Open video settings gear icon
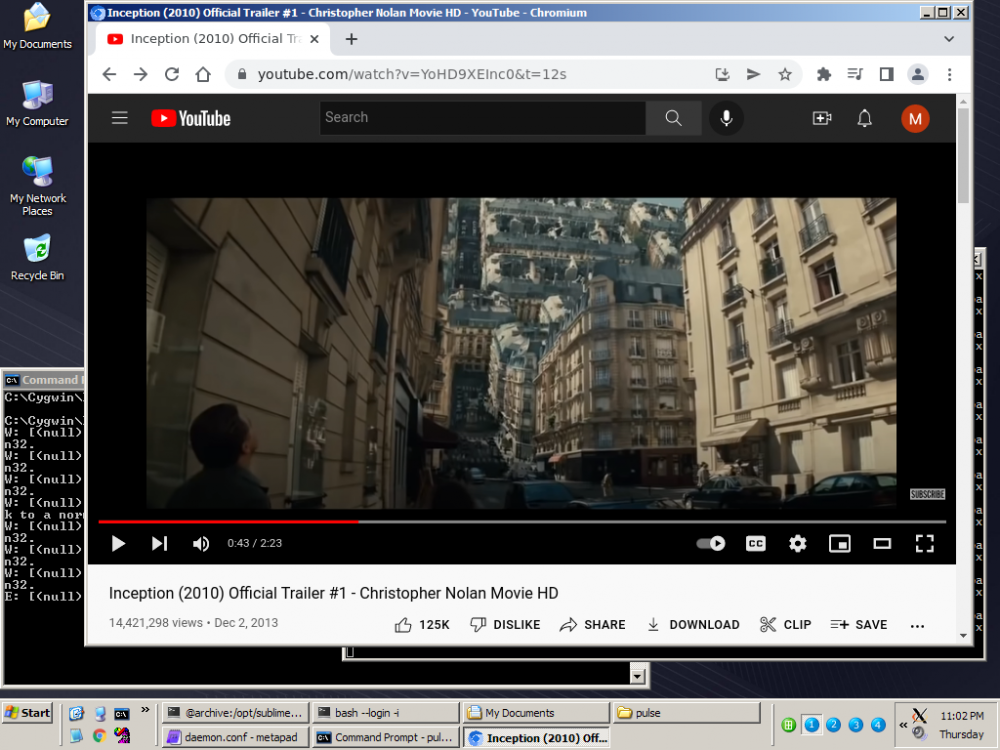 pos(797,543)
